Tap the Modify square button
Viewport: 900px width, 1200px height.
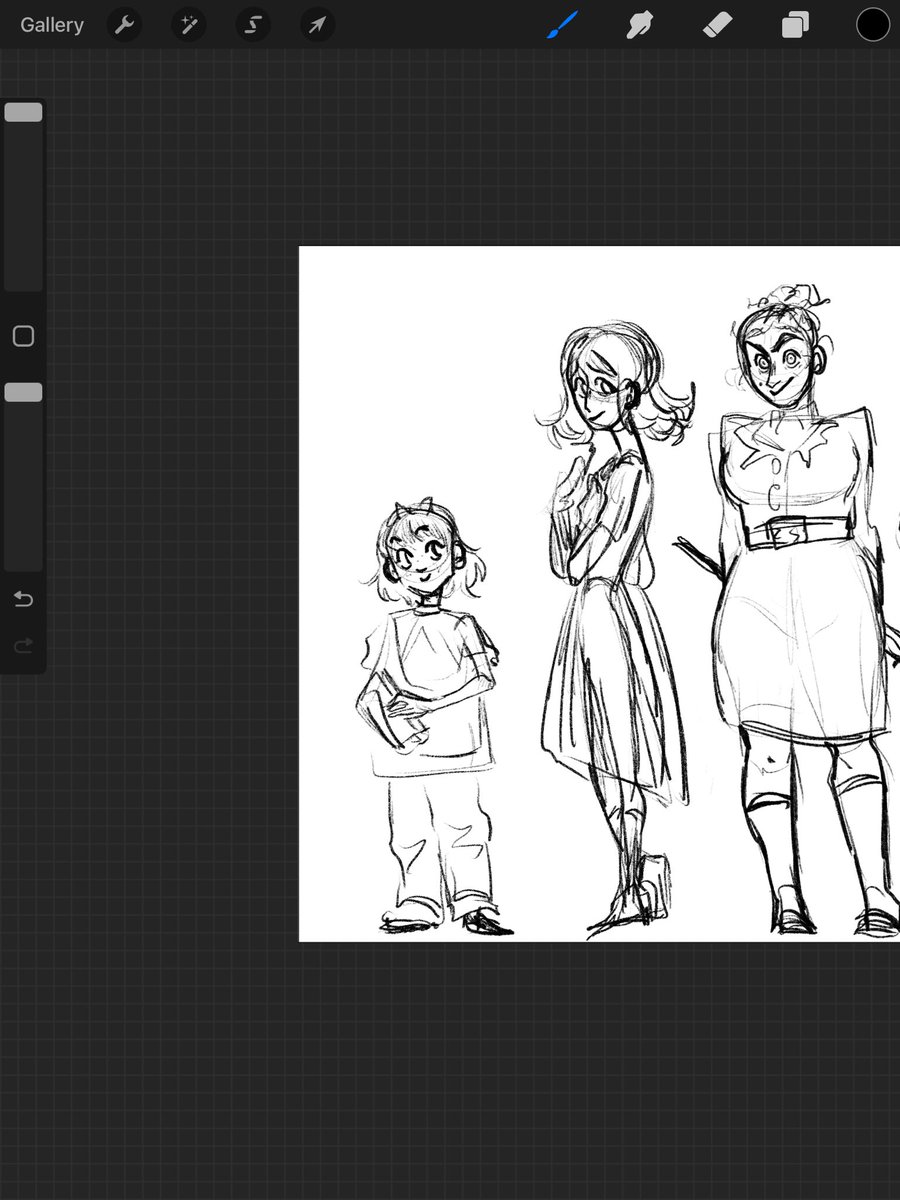pos(23,336)
